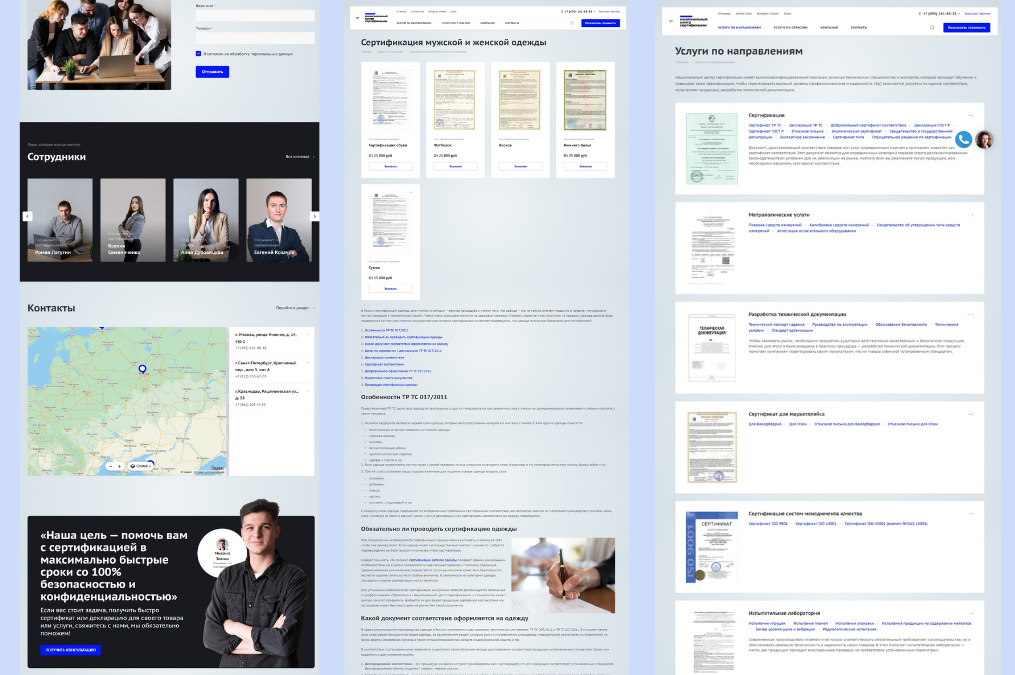The image size is (1015, 675).
Task: Click Заказать звонок link in right header
Action: pos(977,14)
